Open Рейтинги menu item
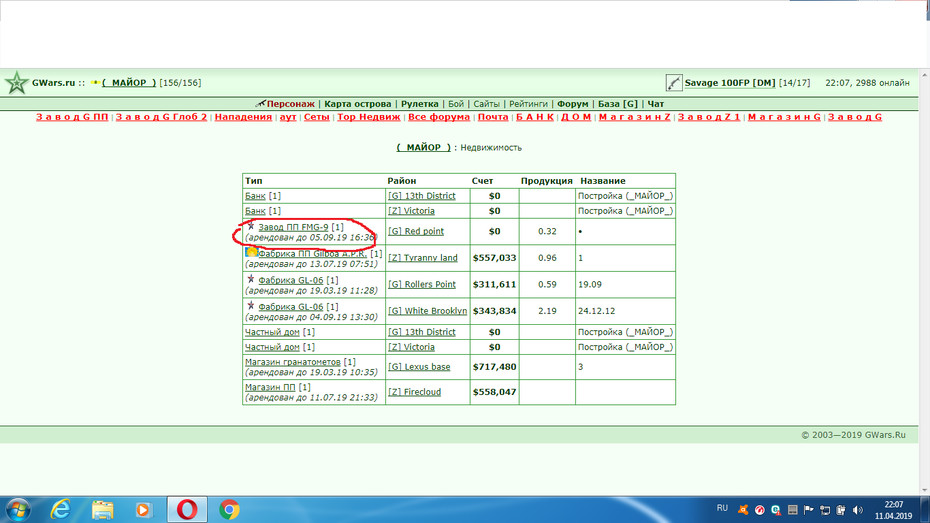The height and width of the screenshot is (523, 930). coord(528,104)
